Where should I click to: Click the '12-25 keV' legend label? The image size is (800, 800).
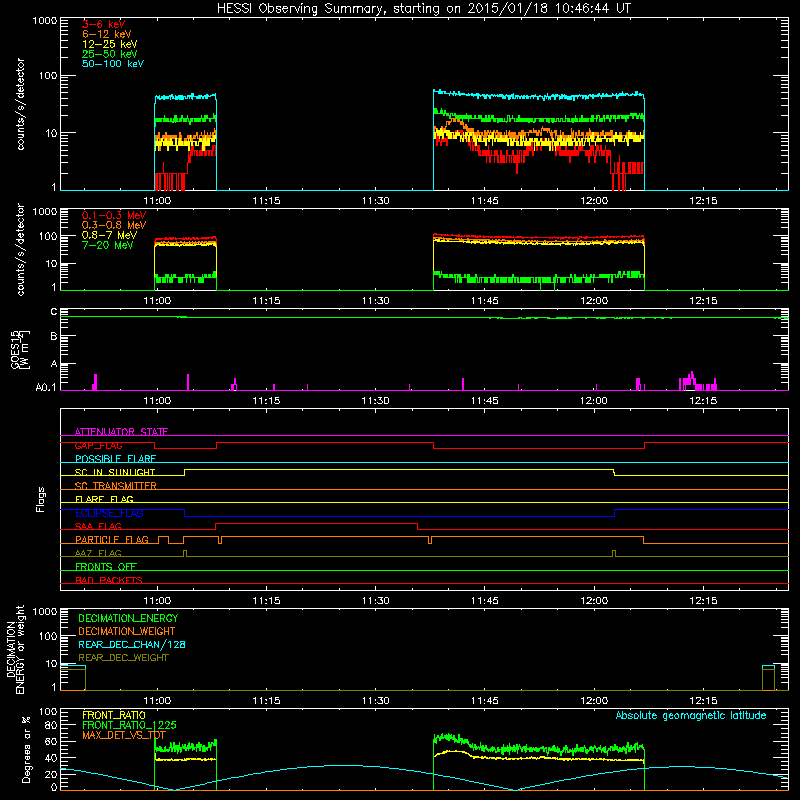tap(109, 44)
